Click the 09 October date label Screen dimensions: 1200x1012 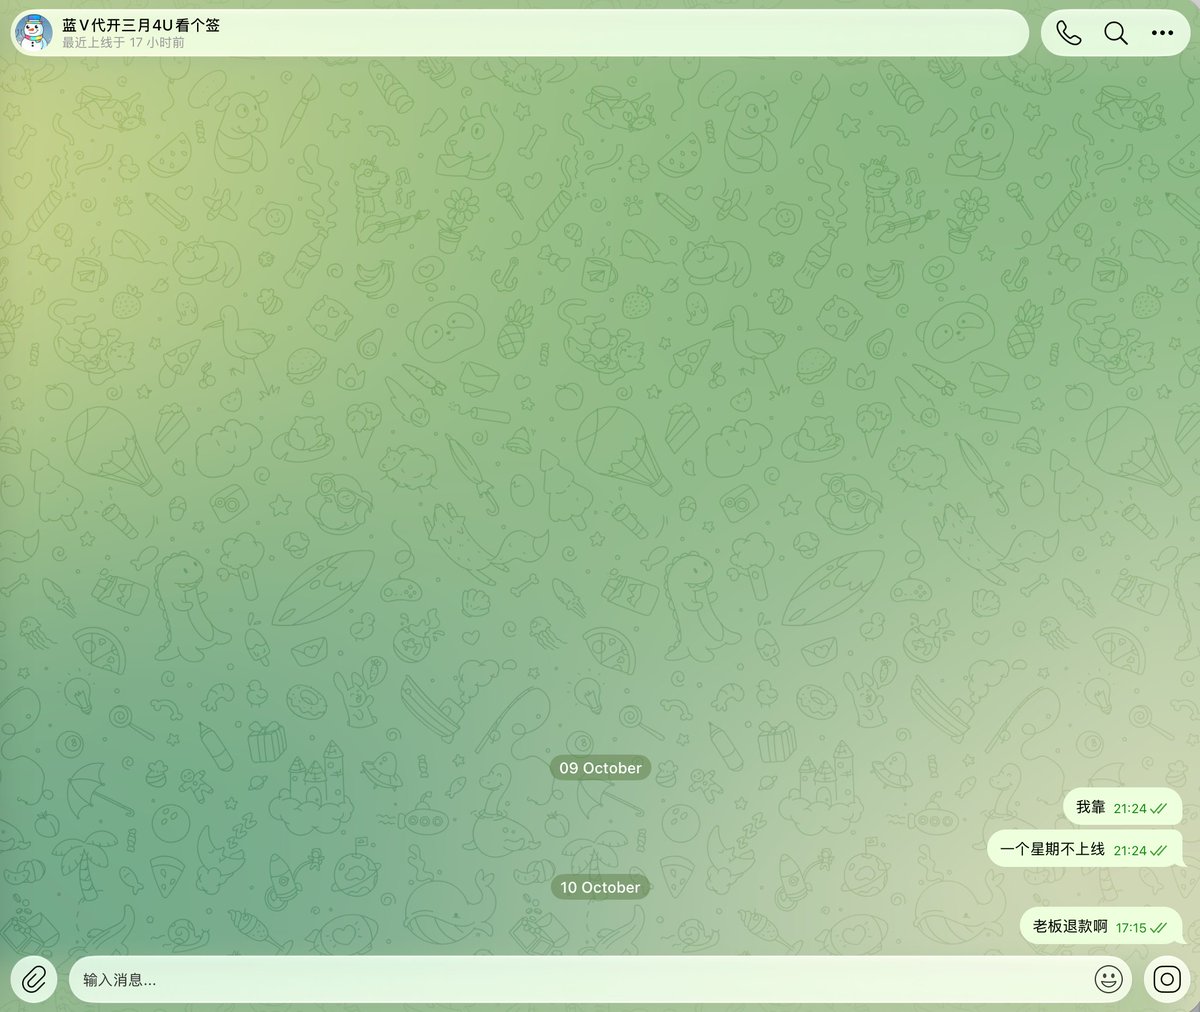600,768
